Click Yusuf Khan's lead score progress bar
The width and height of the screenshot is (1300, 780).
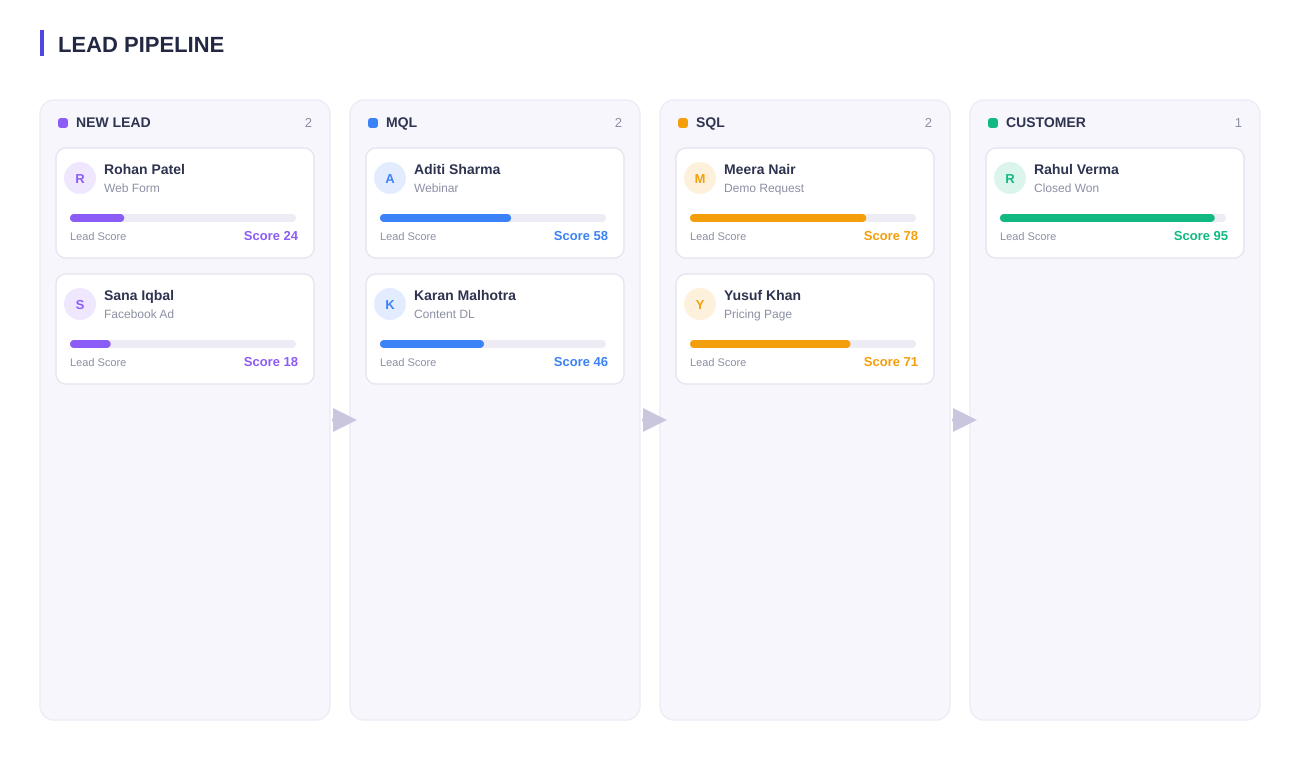tap(803, 344)
